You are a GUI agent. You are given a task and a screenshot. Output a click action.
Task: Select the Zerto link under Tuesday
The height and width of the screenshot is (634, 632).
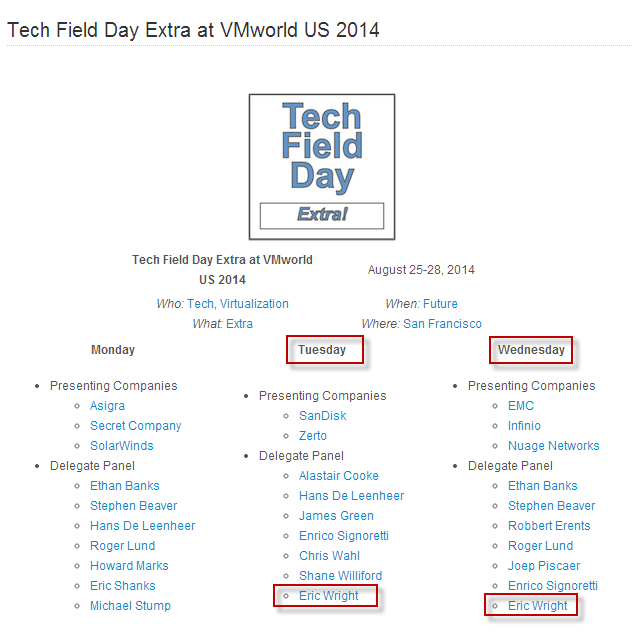pos(312,436)
